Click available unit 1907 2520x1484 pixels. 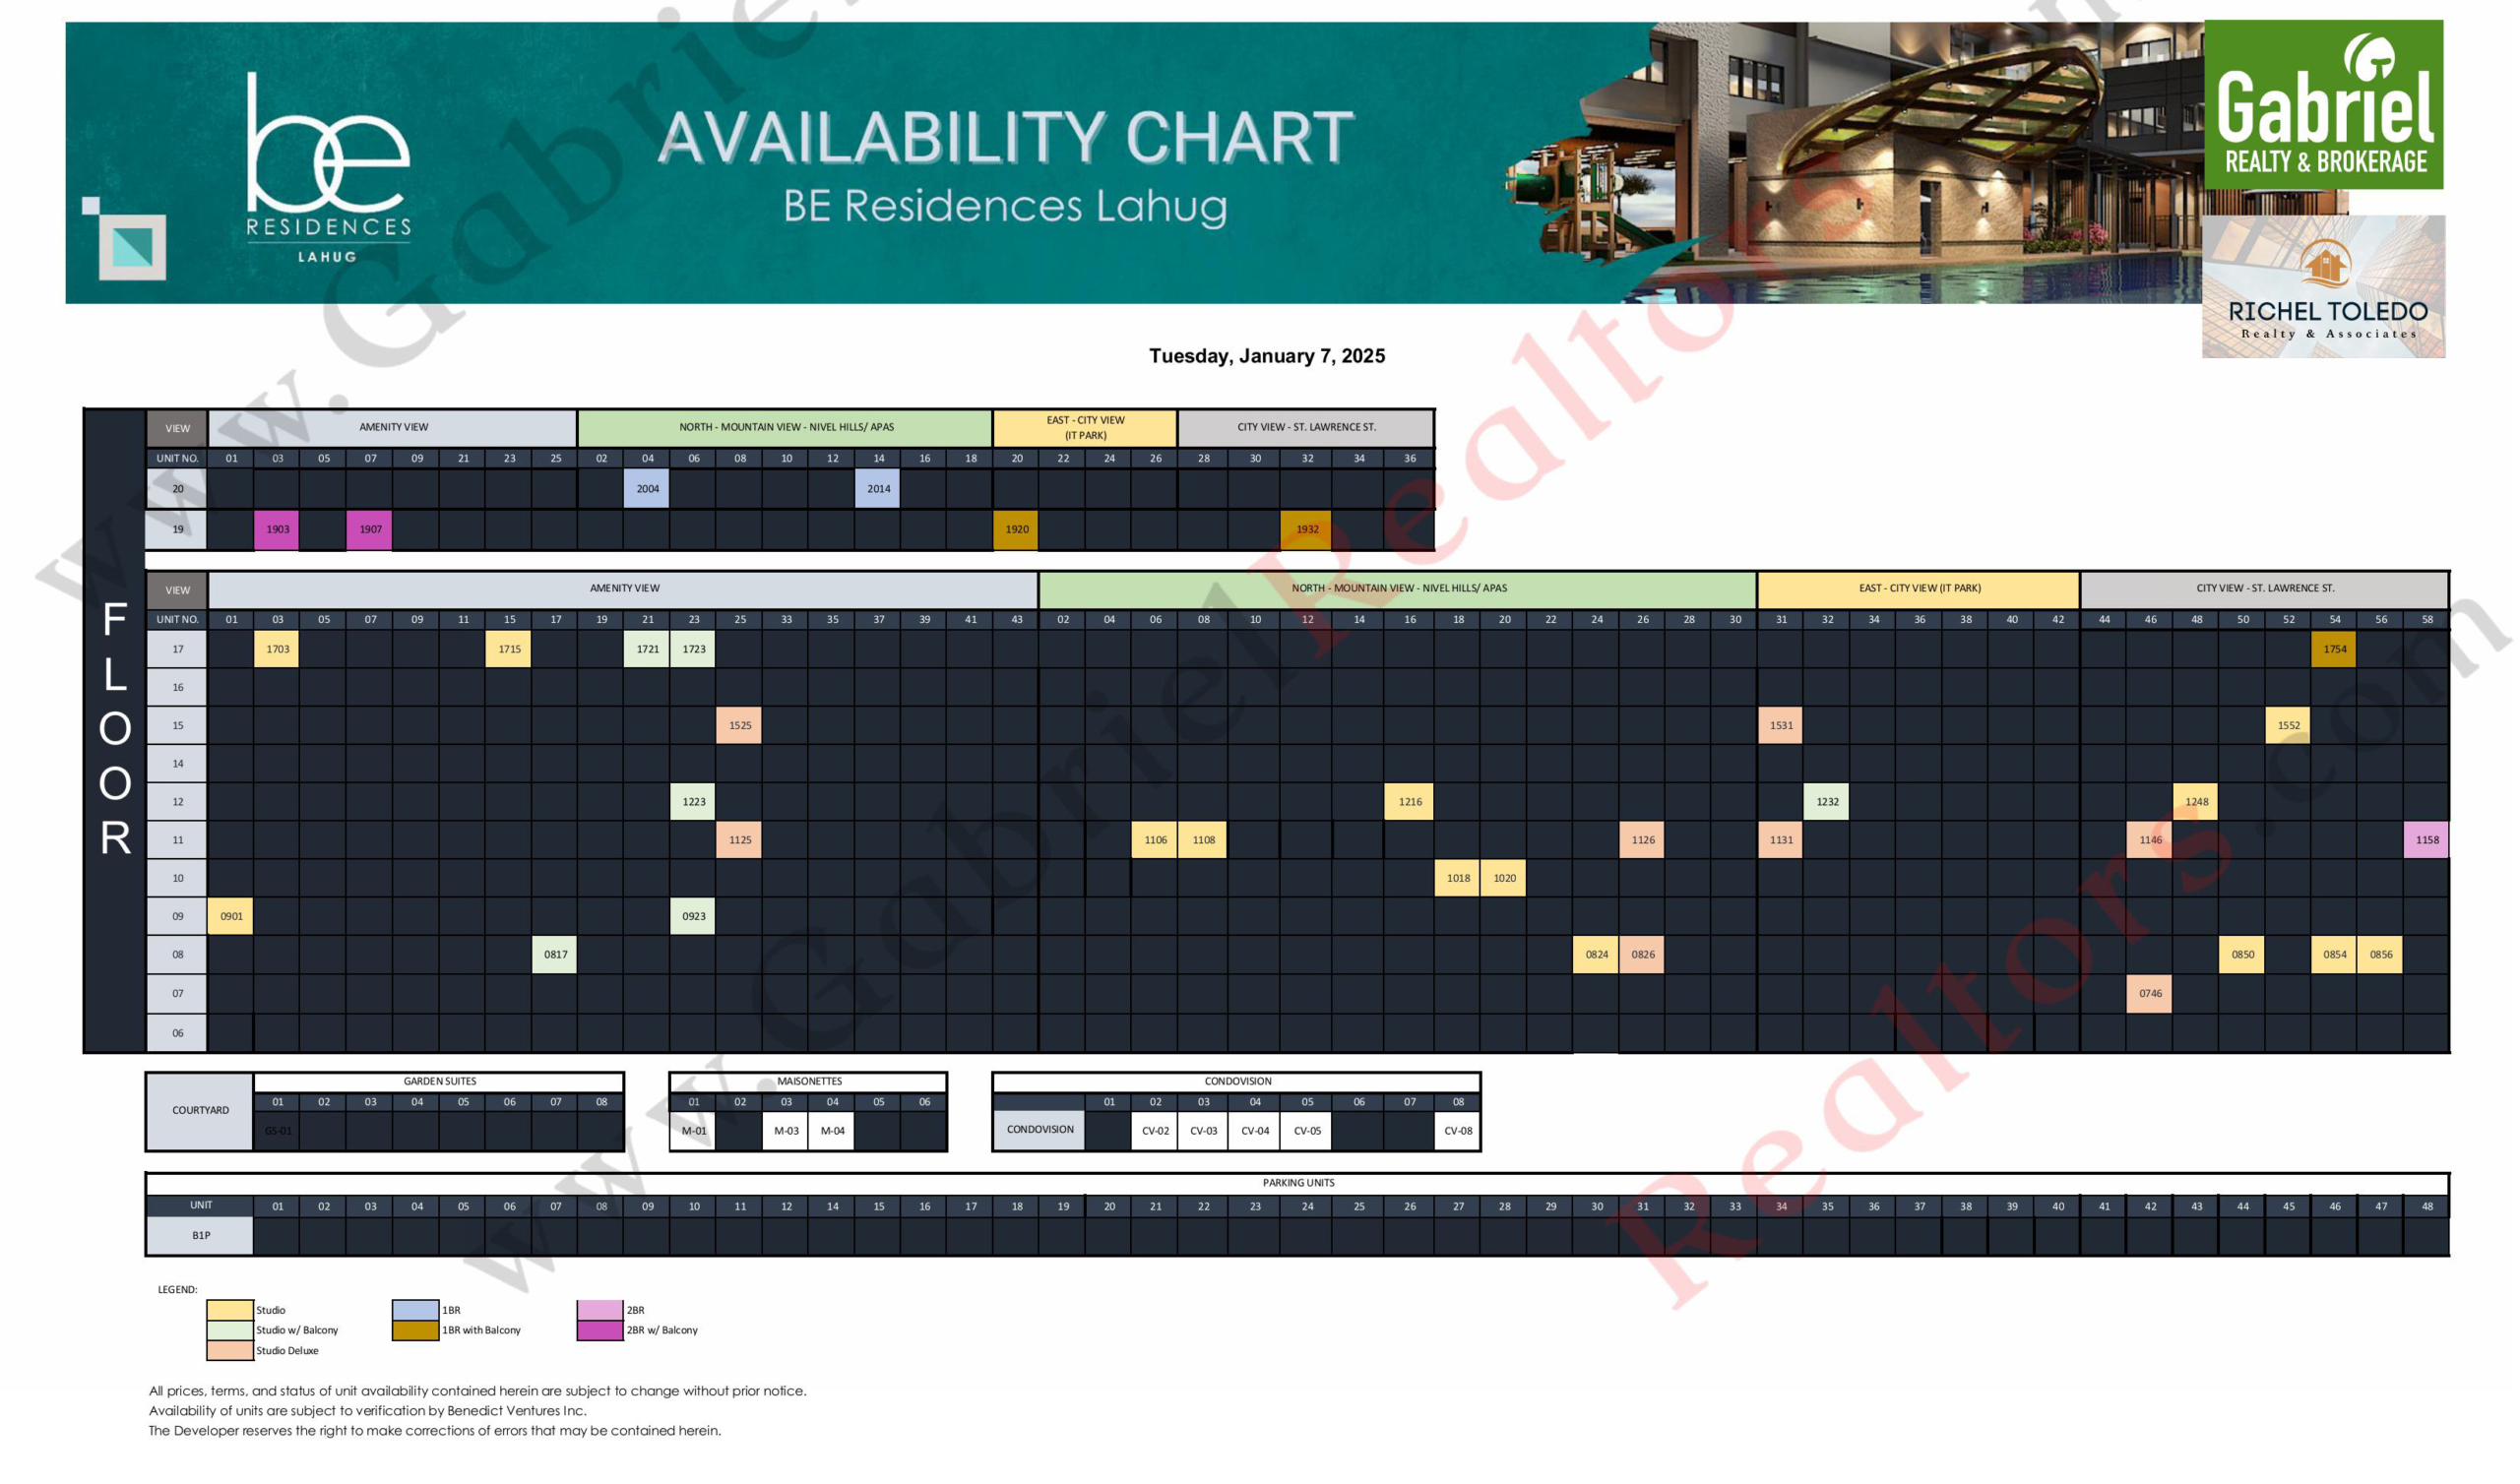(x=370, y=529)
